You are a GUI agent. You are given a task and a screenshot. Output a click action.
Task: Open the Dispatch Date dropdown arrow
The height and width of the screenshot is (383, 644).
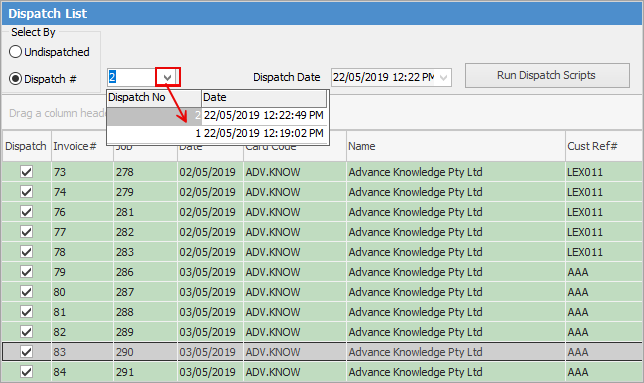pos(444,77)
